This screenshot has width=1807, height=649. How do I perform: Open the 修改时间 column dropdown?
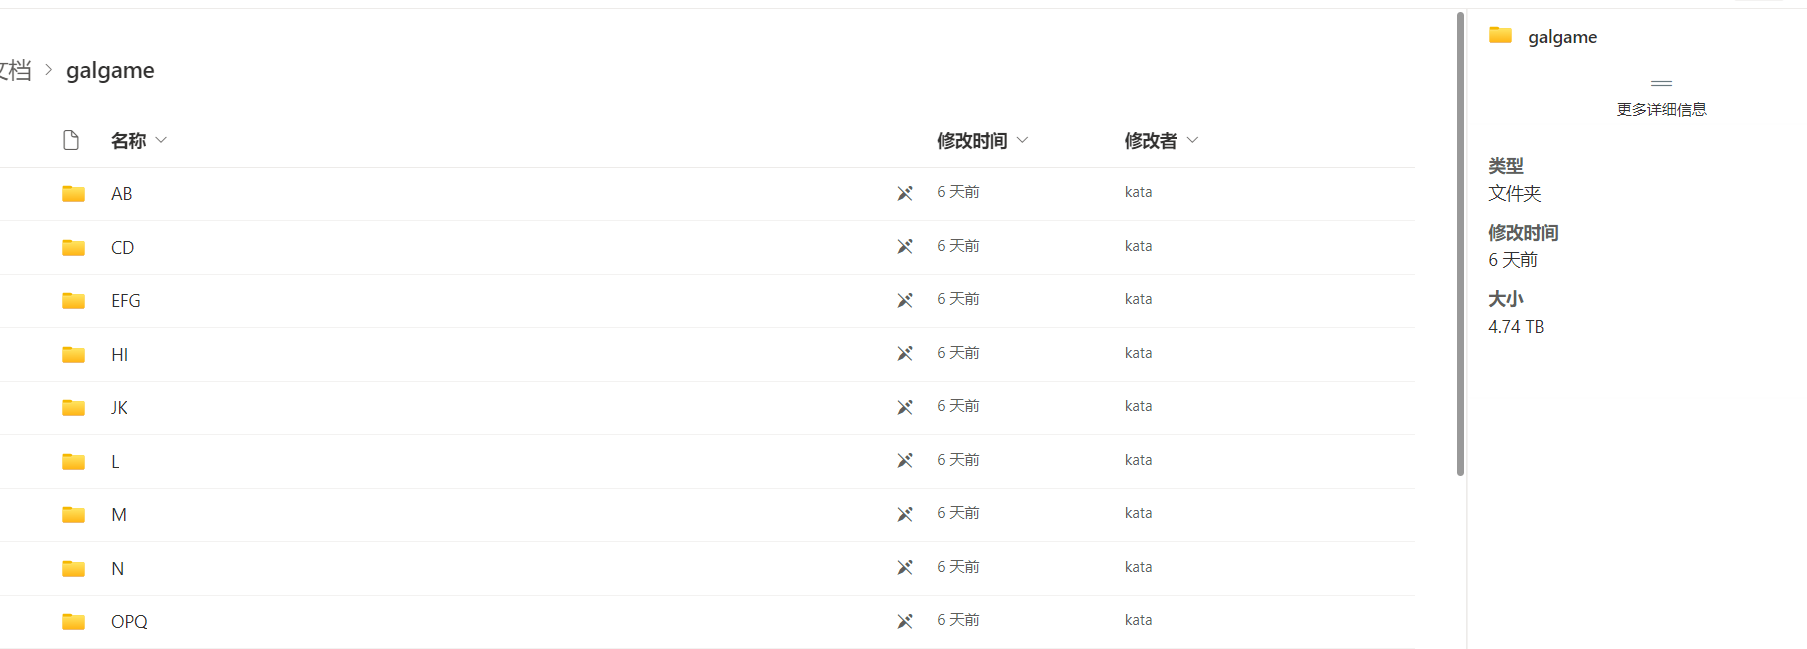1022,140
